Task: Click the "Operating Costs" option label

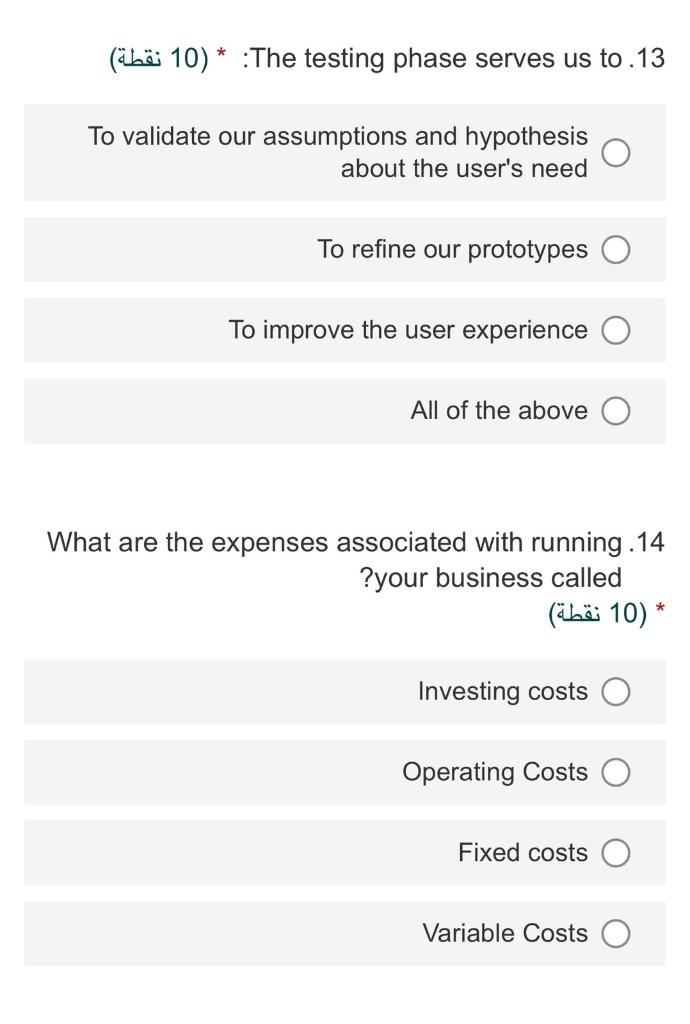Action: pyautogui.click(x=493, y=772)
